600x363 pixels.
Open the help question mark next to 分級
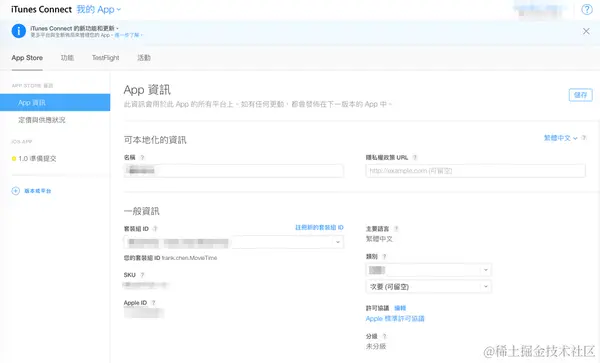(x=384, y=337)
